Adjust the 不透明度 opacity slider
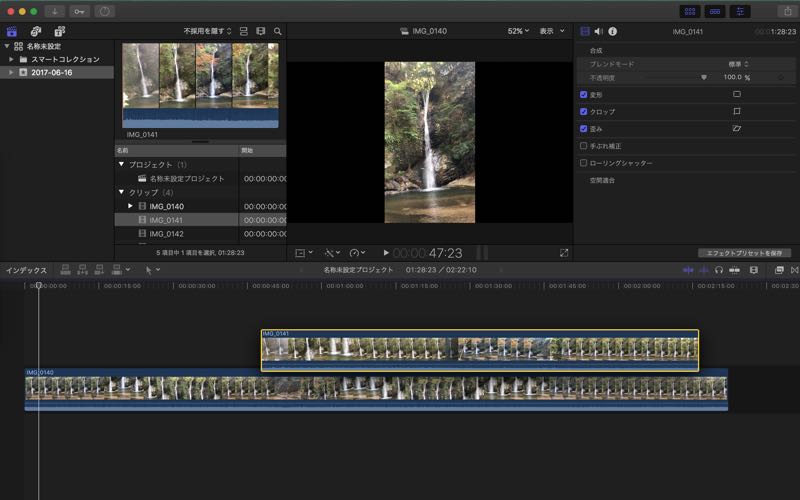Image resolution: width=800 pixels, height=500 pixels. 703,77
